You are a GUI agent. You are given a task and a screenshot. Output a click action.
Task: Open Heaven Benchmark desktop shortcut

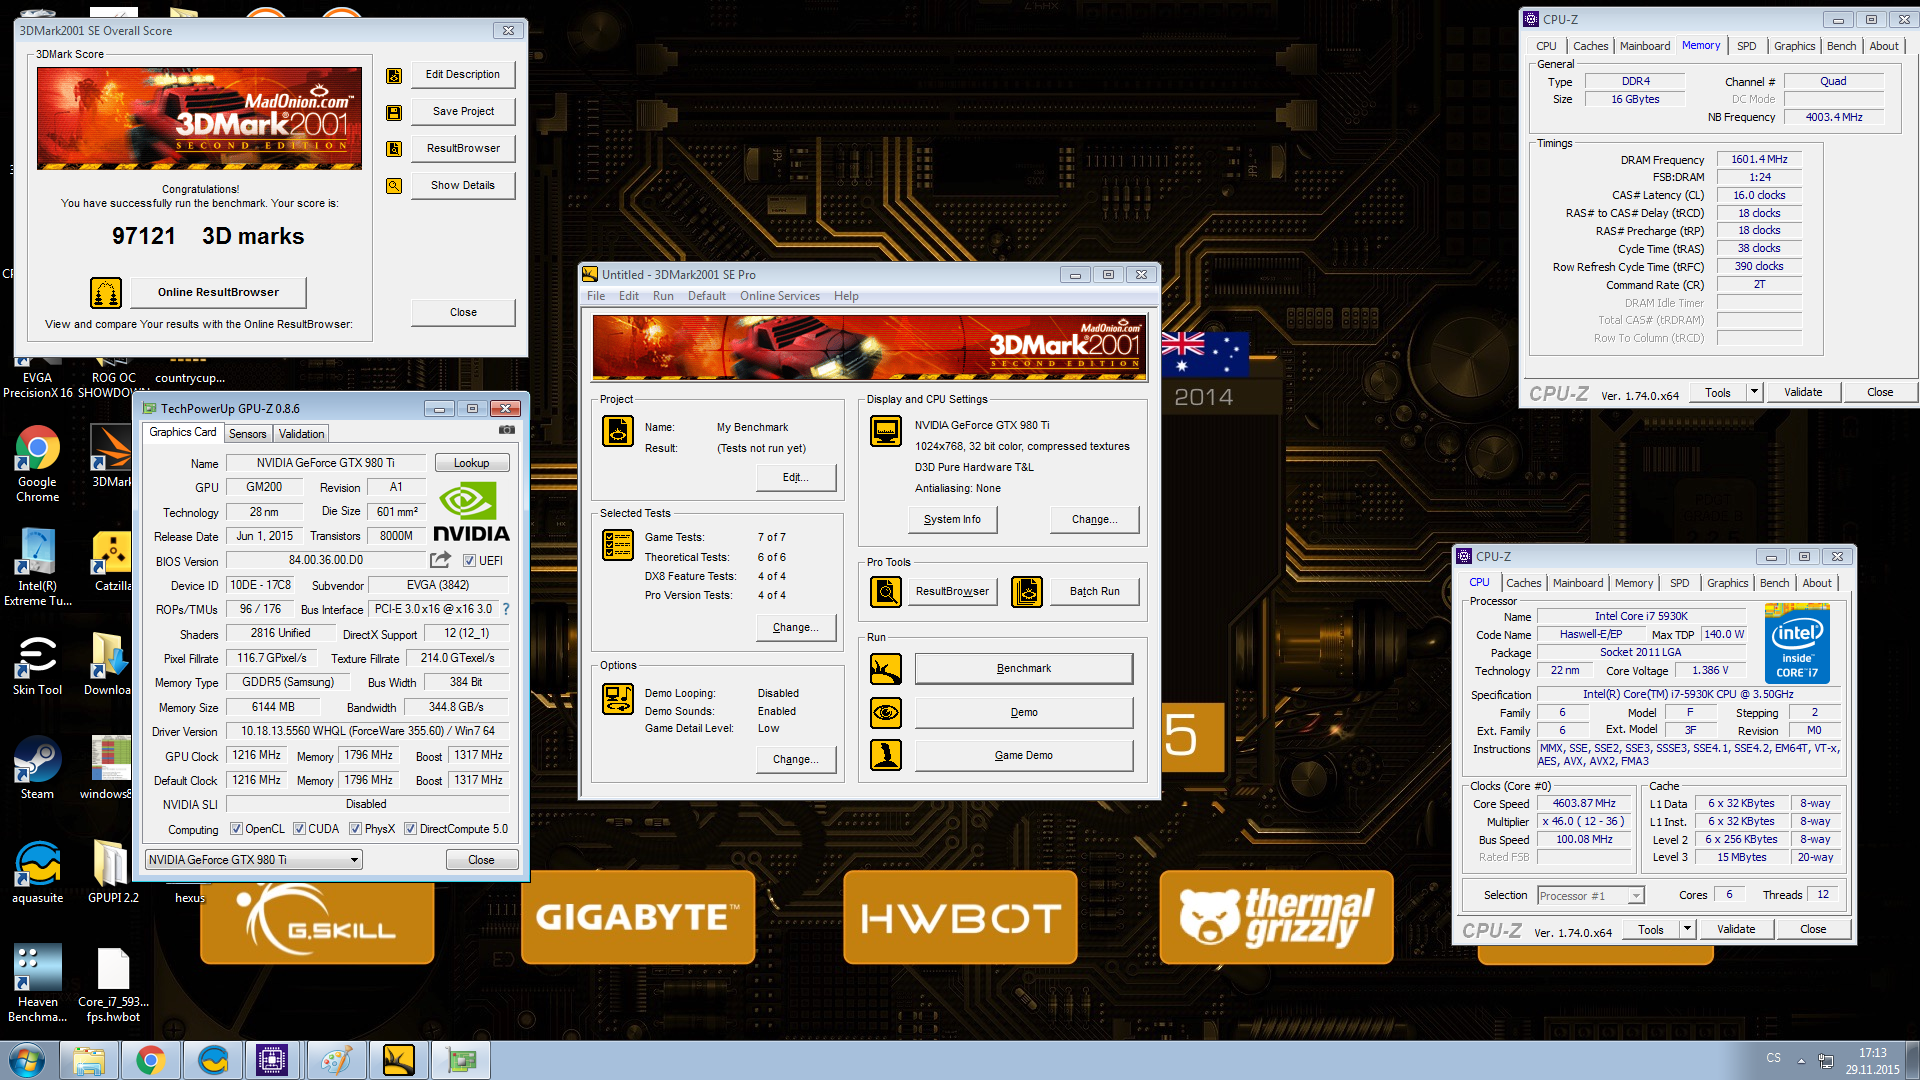(38, 984)
